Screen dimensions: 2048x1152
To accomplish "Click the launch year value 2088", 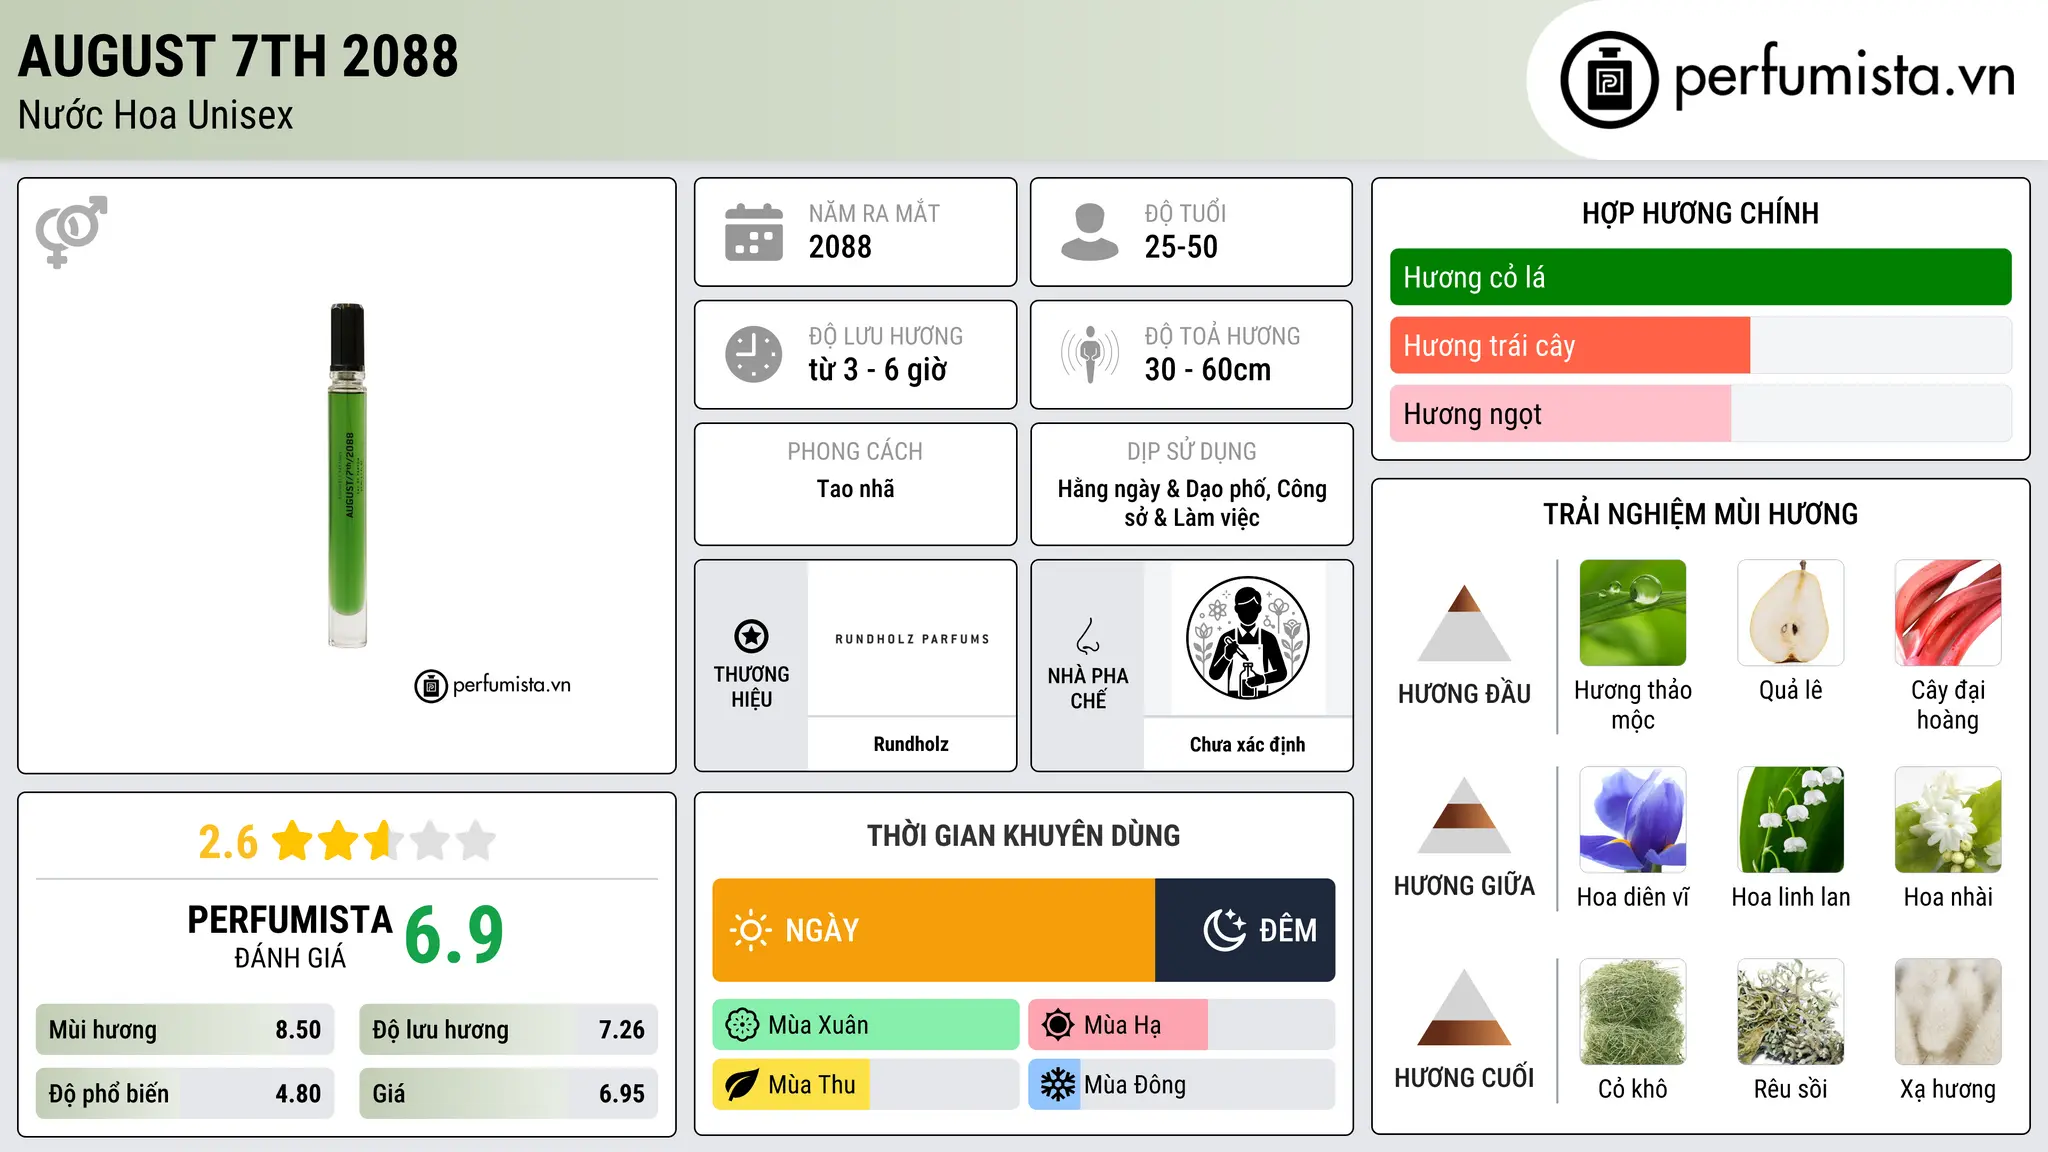I will pyautogui.click(x=840, y=247).
